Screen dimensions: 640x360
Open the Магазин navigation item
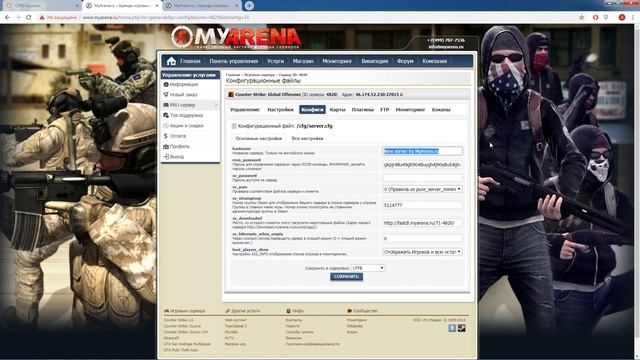tap(303, 61)
